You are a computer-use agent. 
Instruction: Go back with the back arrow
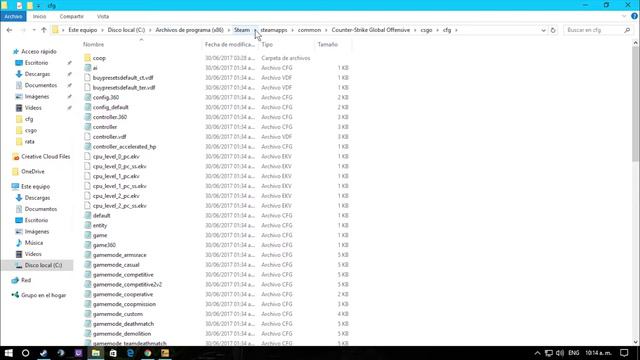point(9,30)
